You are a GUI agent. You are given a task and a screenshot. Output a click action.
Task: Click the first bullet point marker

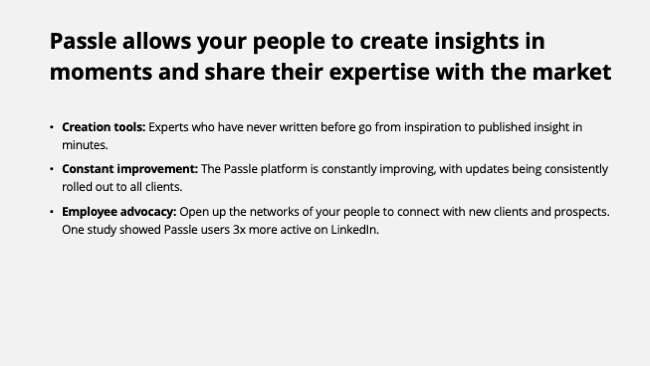[x=52, y=127]
